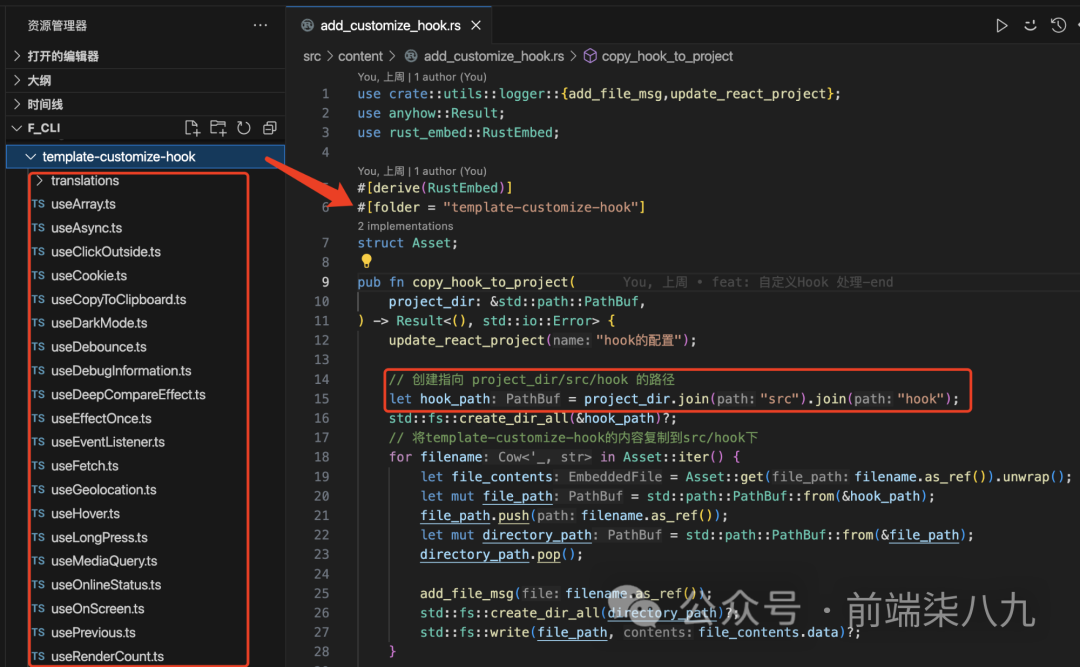Screen dimensions: 1080x667
Task: Expand the 时间线 timeline section
Action: (145, 104)
